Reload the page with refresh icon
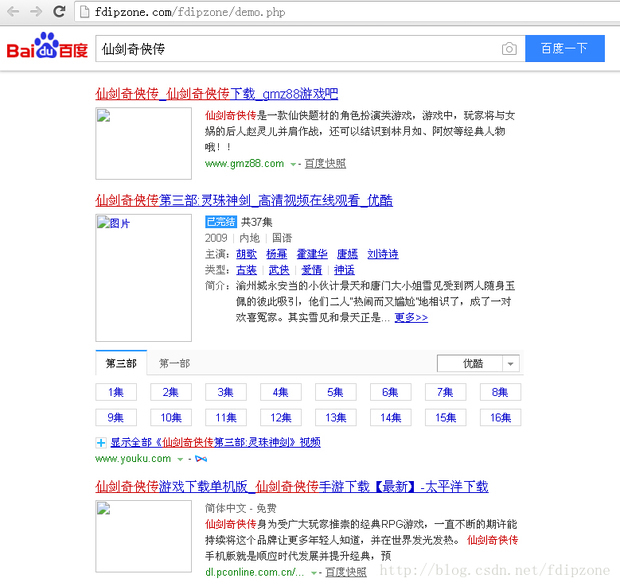Viewport: 620px width, 586px height. [x=59, y=11]
